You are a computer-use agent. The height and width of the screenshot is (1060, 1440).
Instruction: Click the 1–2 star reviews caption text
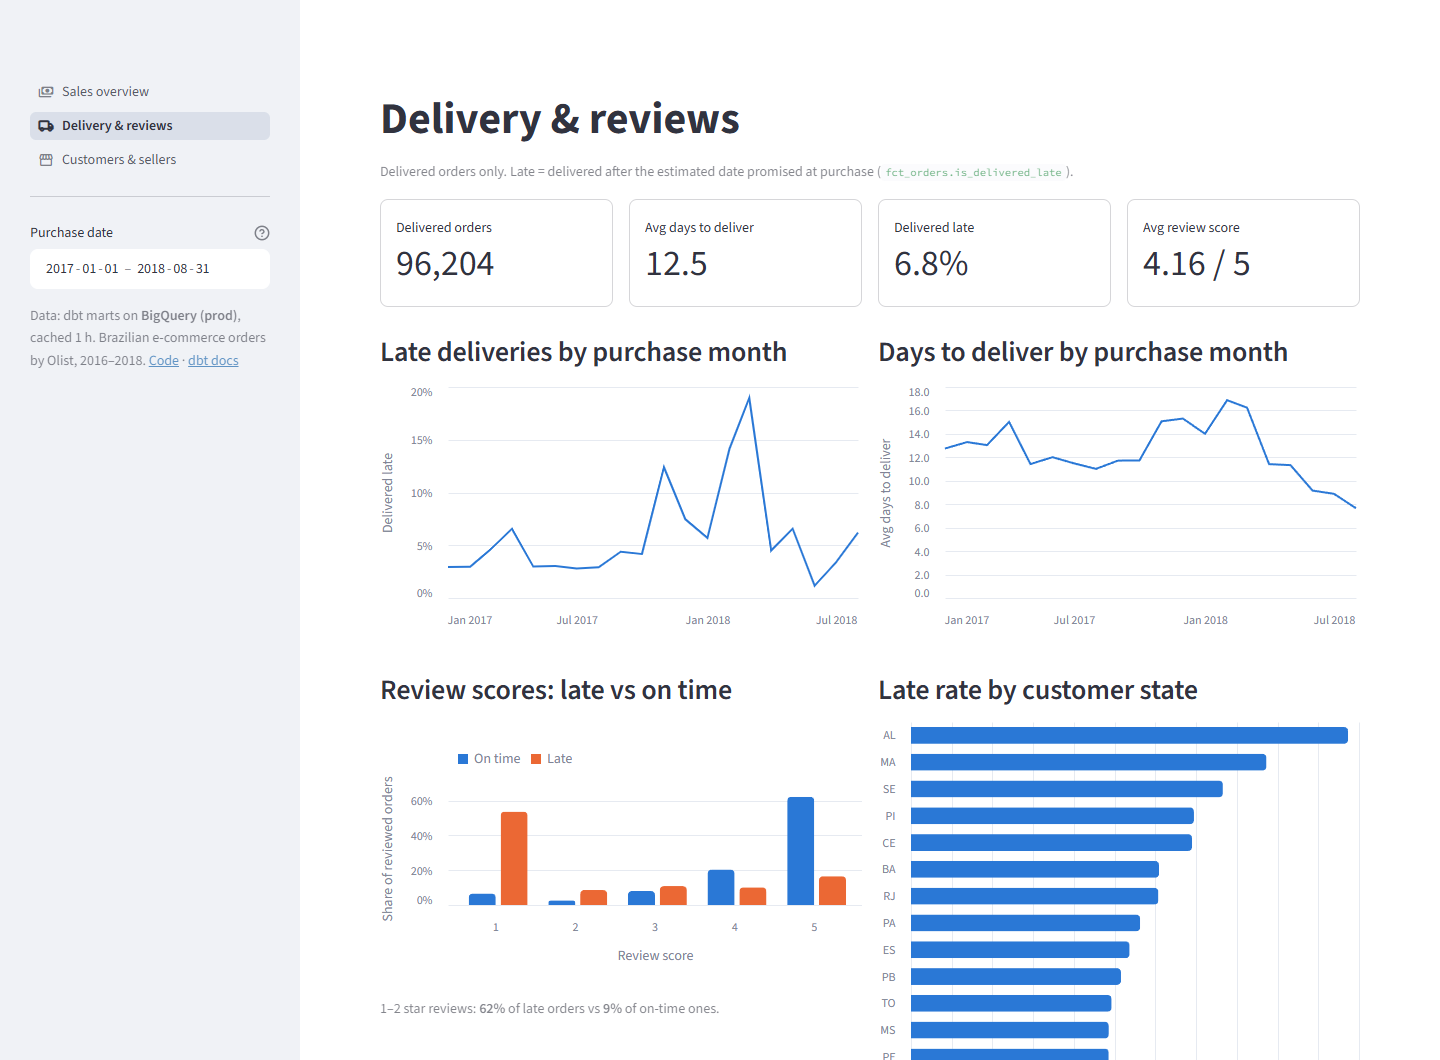click(550, 1009)
